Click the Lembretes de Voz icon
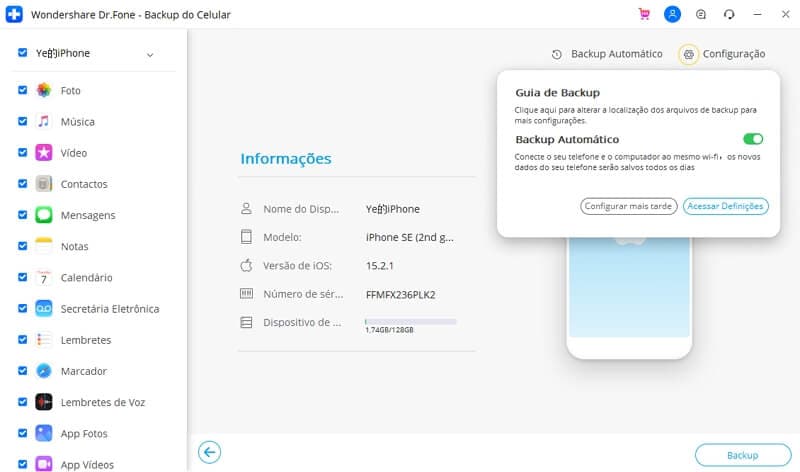The image size is (800, 472). [x=44, y=402]
